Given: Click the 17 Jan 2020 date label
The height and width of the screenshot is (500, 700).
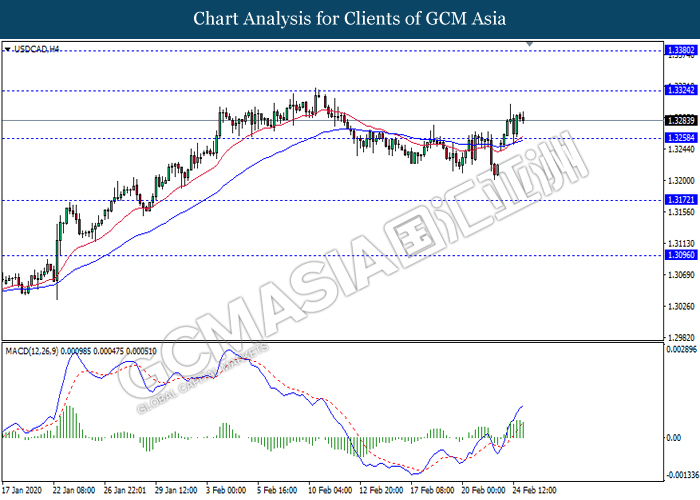Looking at the screenshot, I should click(22, 490).
